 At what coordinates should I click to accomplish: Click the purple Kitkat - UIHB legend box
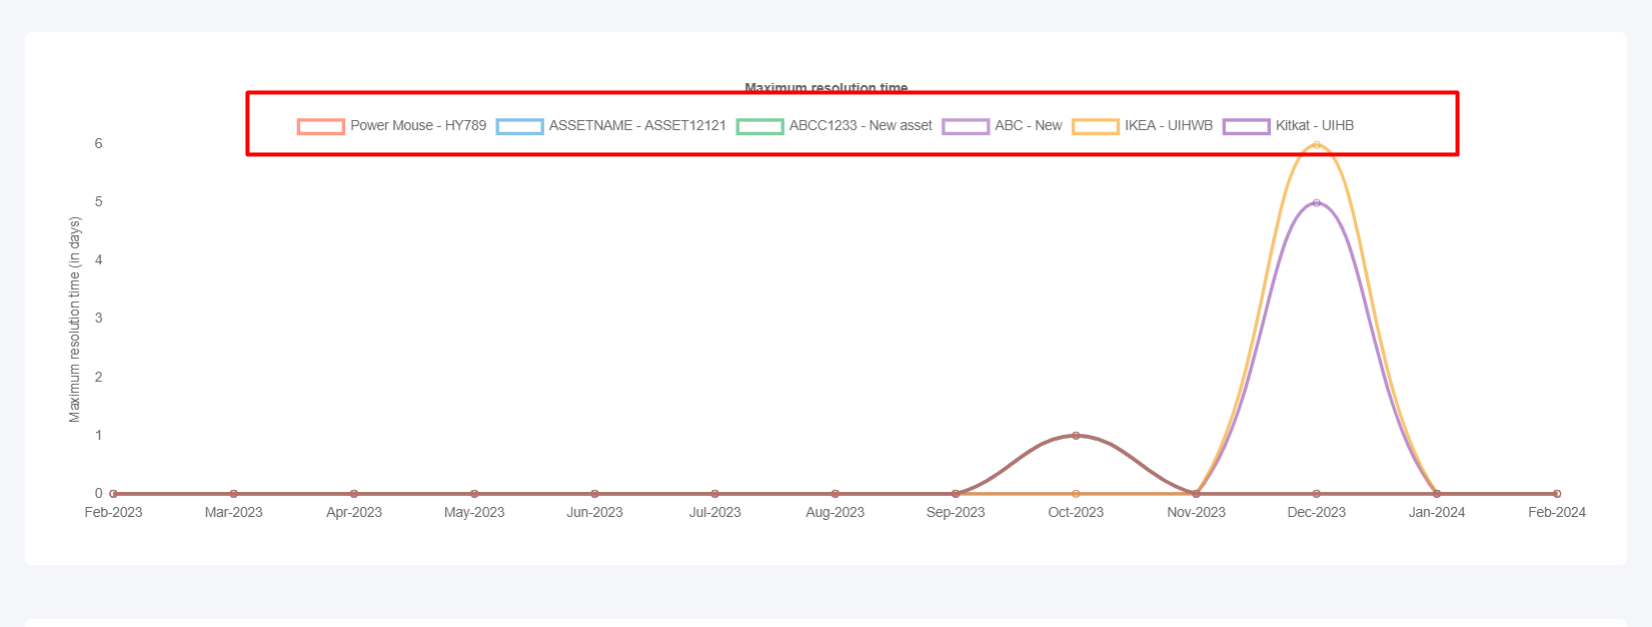coord(1246,126)
